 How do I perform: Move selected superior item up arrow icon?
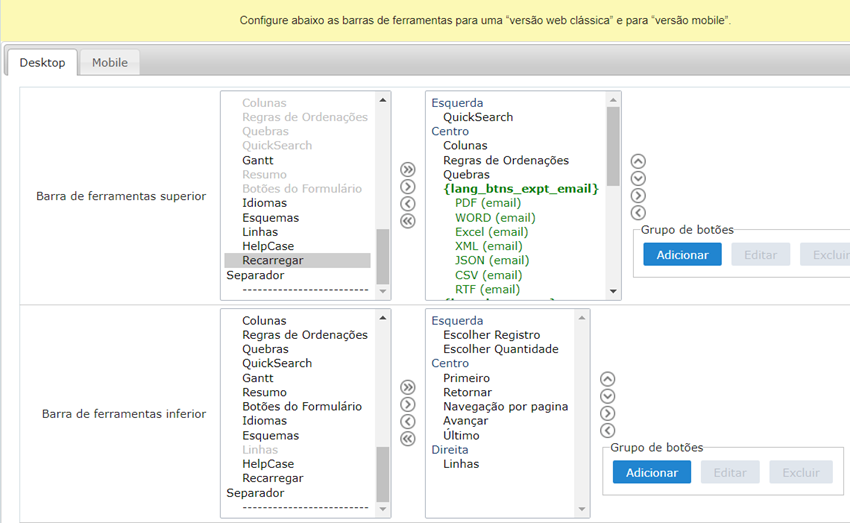point(639,161)
